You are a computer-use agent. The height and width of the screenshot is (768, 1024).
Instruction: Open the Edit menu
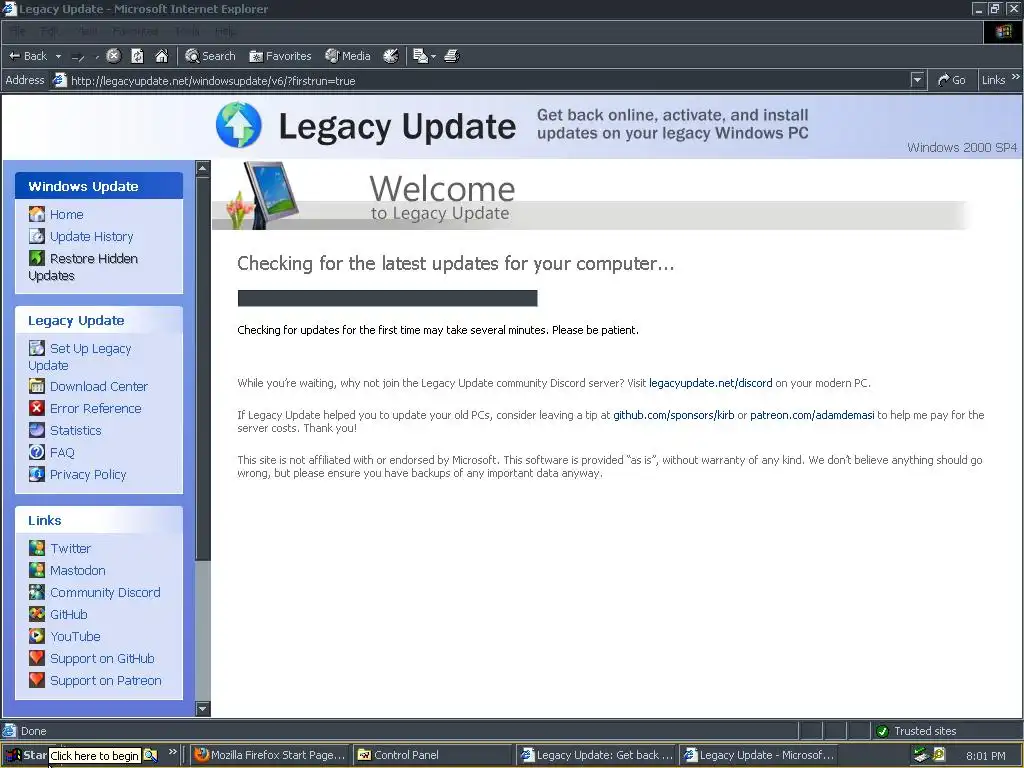[49, 31]
